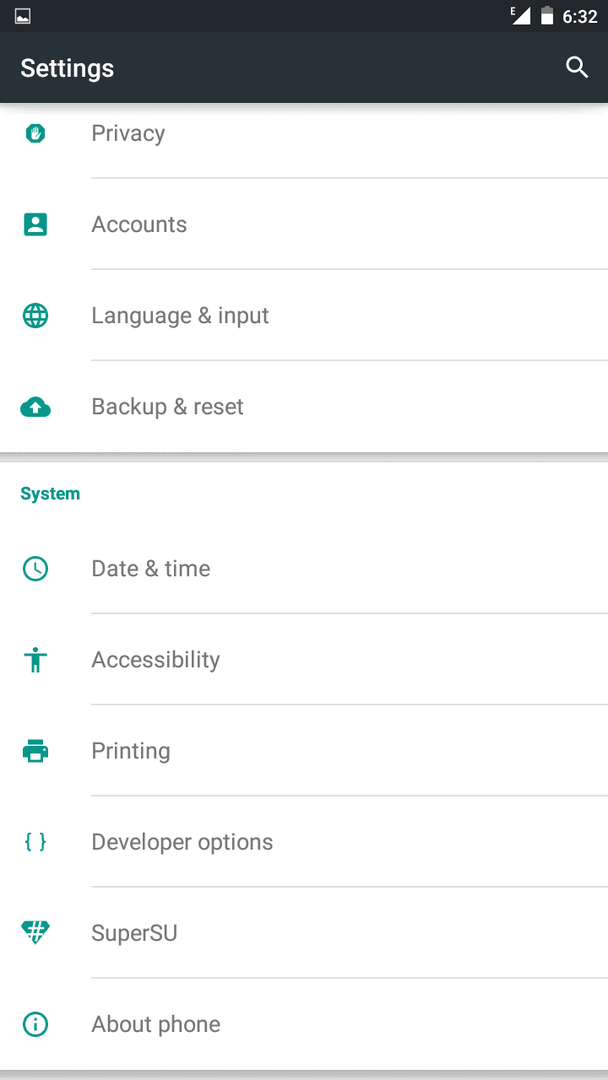Tap the Privacy hand icon
Image resolution: width=608 pixels, height=1080 pixels.
point(35,133)
